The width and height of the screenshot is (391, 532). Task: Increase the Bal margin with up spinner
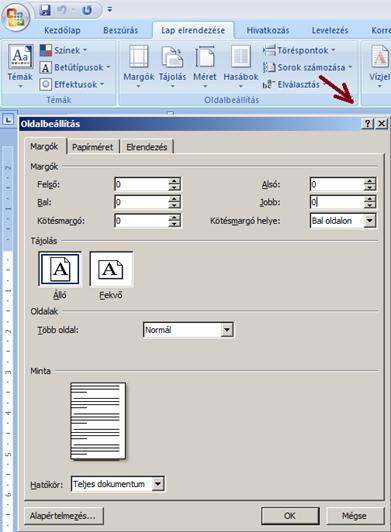click(174, 199)
